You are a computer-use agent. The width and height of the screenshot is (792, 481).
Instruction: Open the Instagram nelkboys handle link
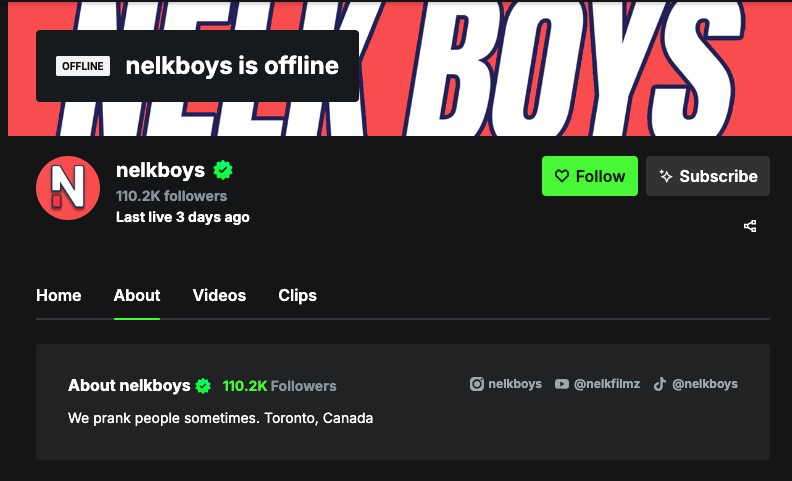click(x=515, y=384)
